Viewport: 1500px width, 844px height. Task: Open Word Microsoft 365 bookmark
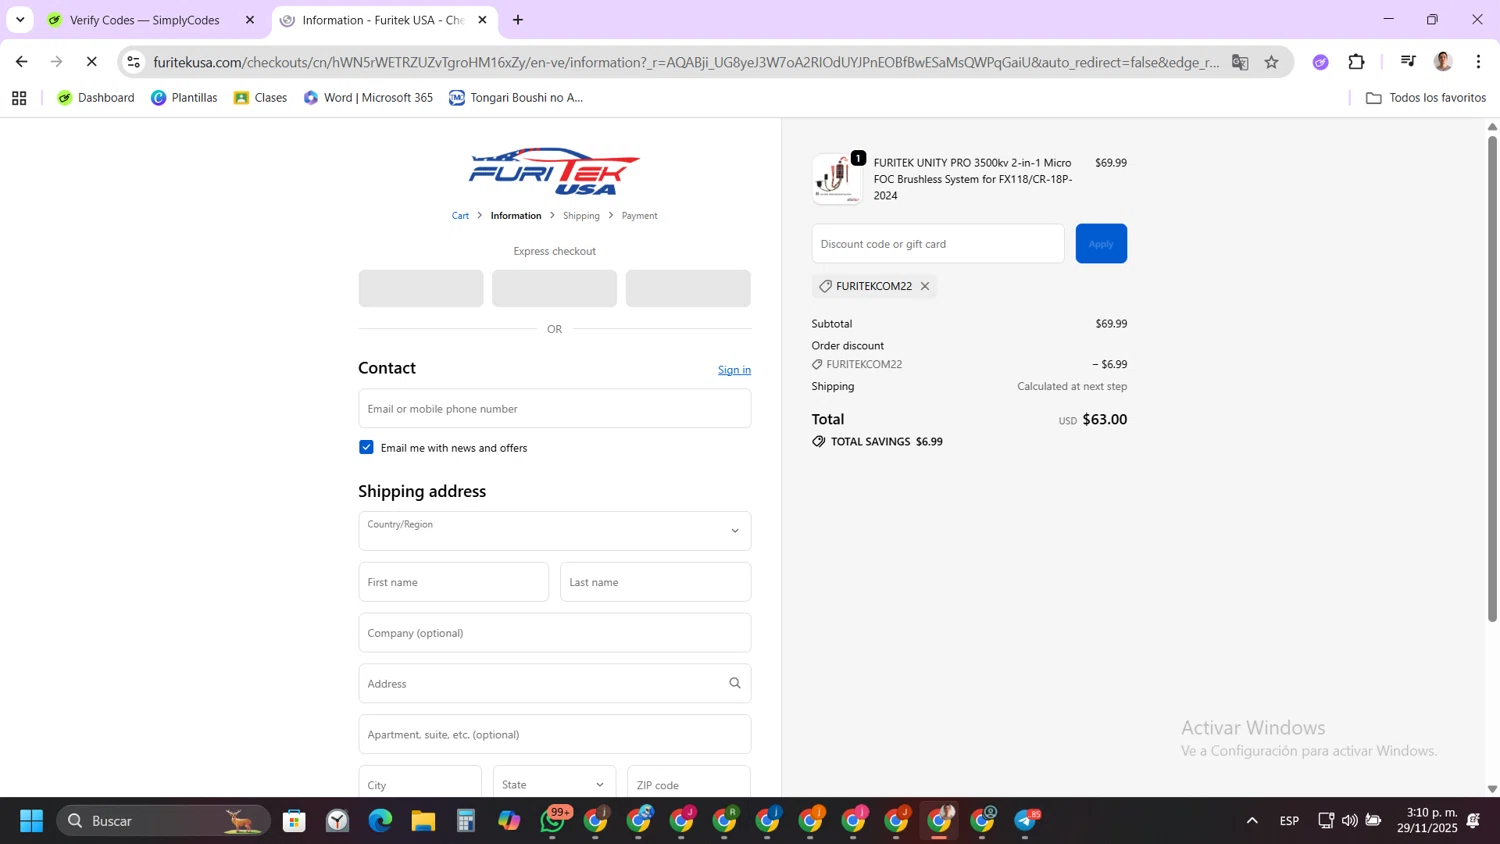368,98
